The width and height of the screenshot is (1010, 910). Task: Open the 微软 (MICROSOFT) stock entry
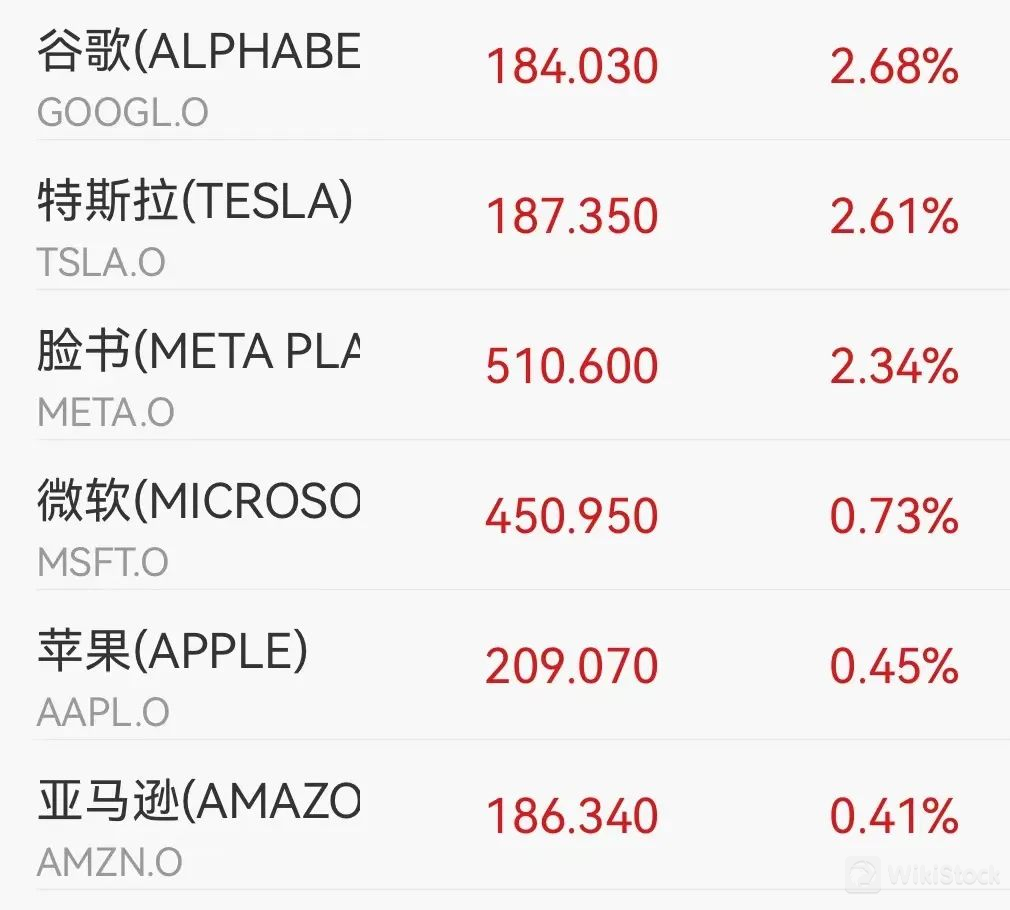(197, 502)
